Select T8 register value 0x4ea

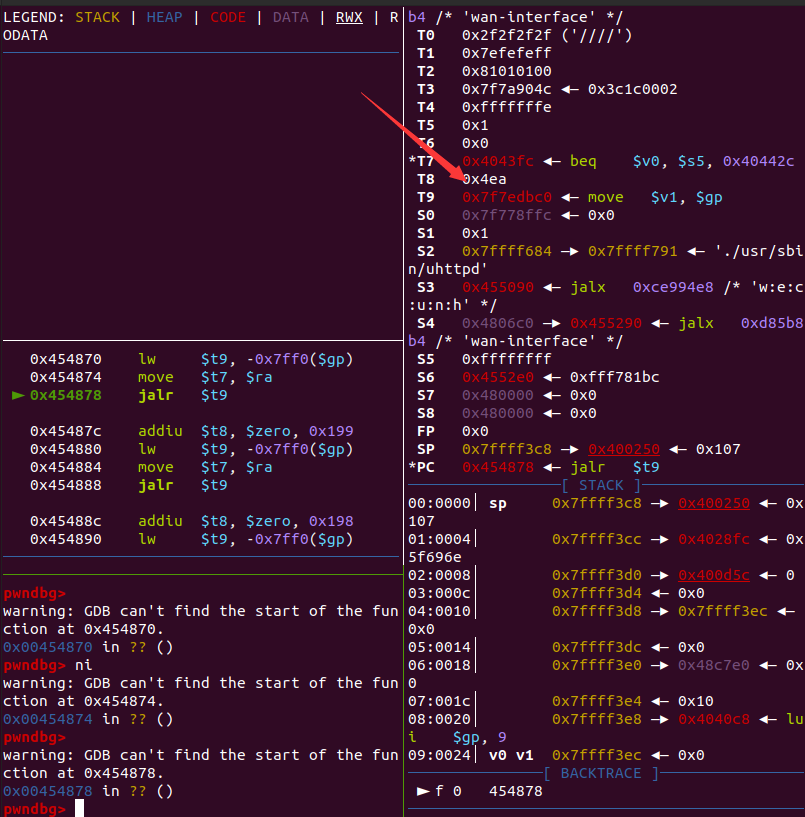click(x=484, y=179)
